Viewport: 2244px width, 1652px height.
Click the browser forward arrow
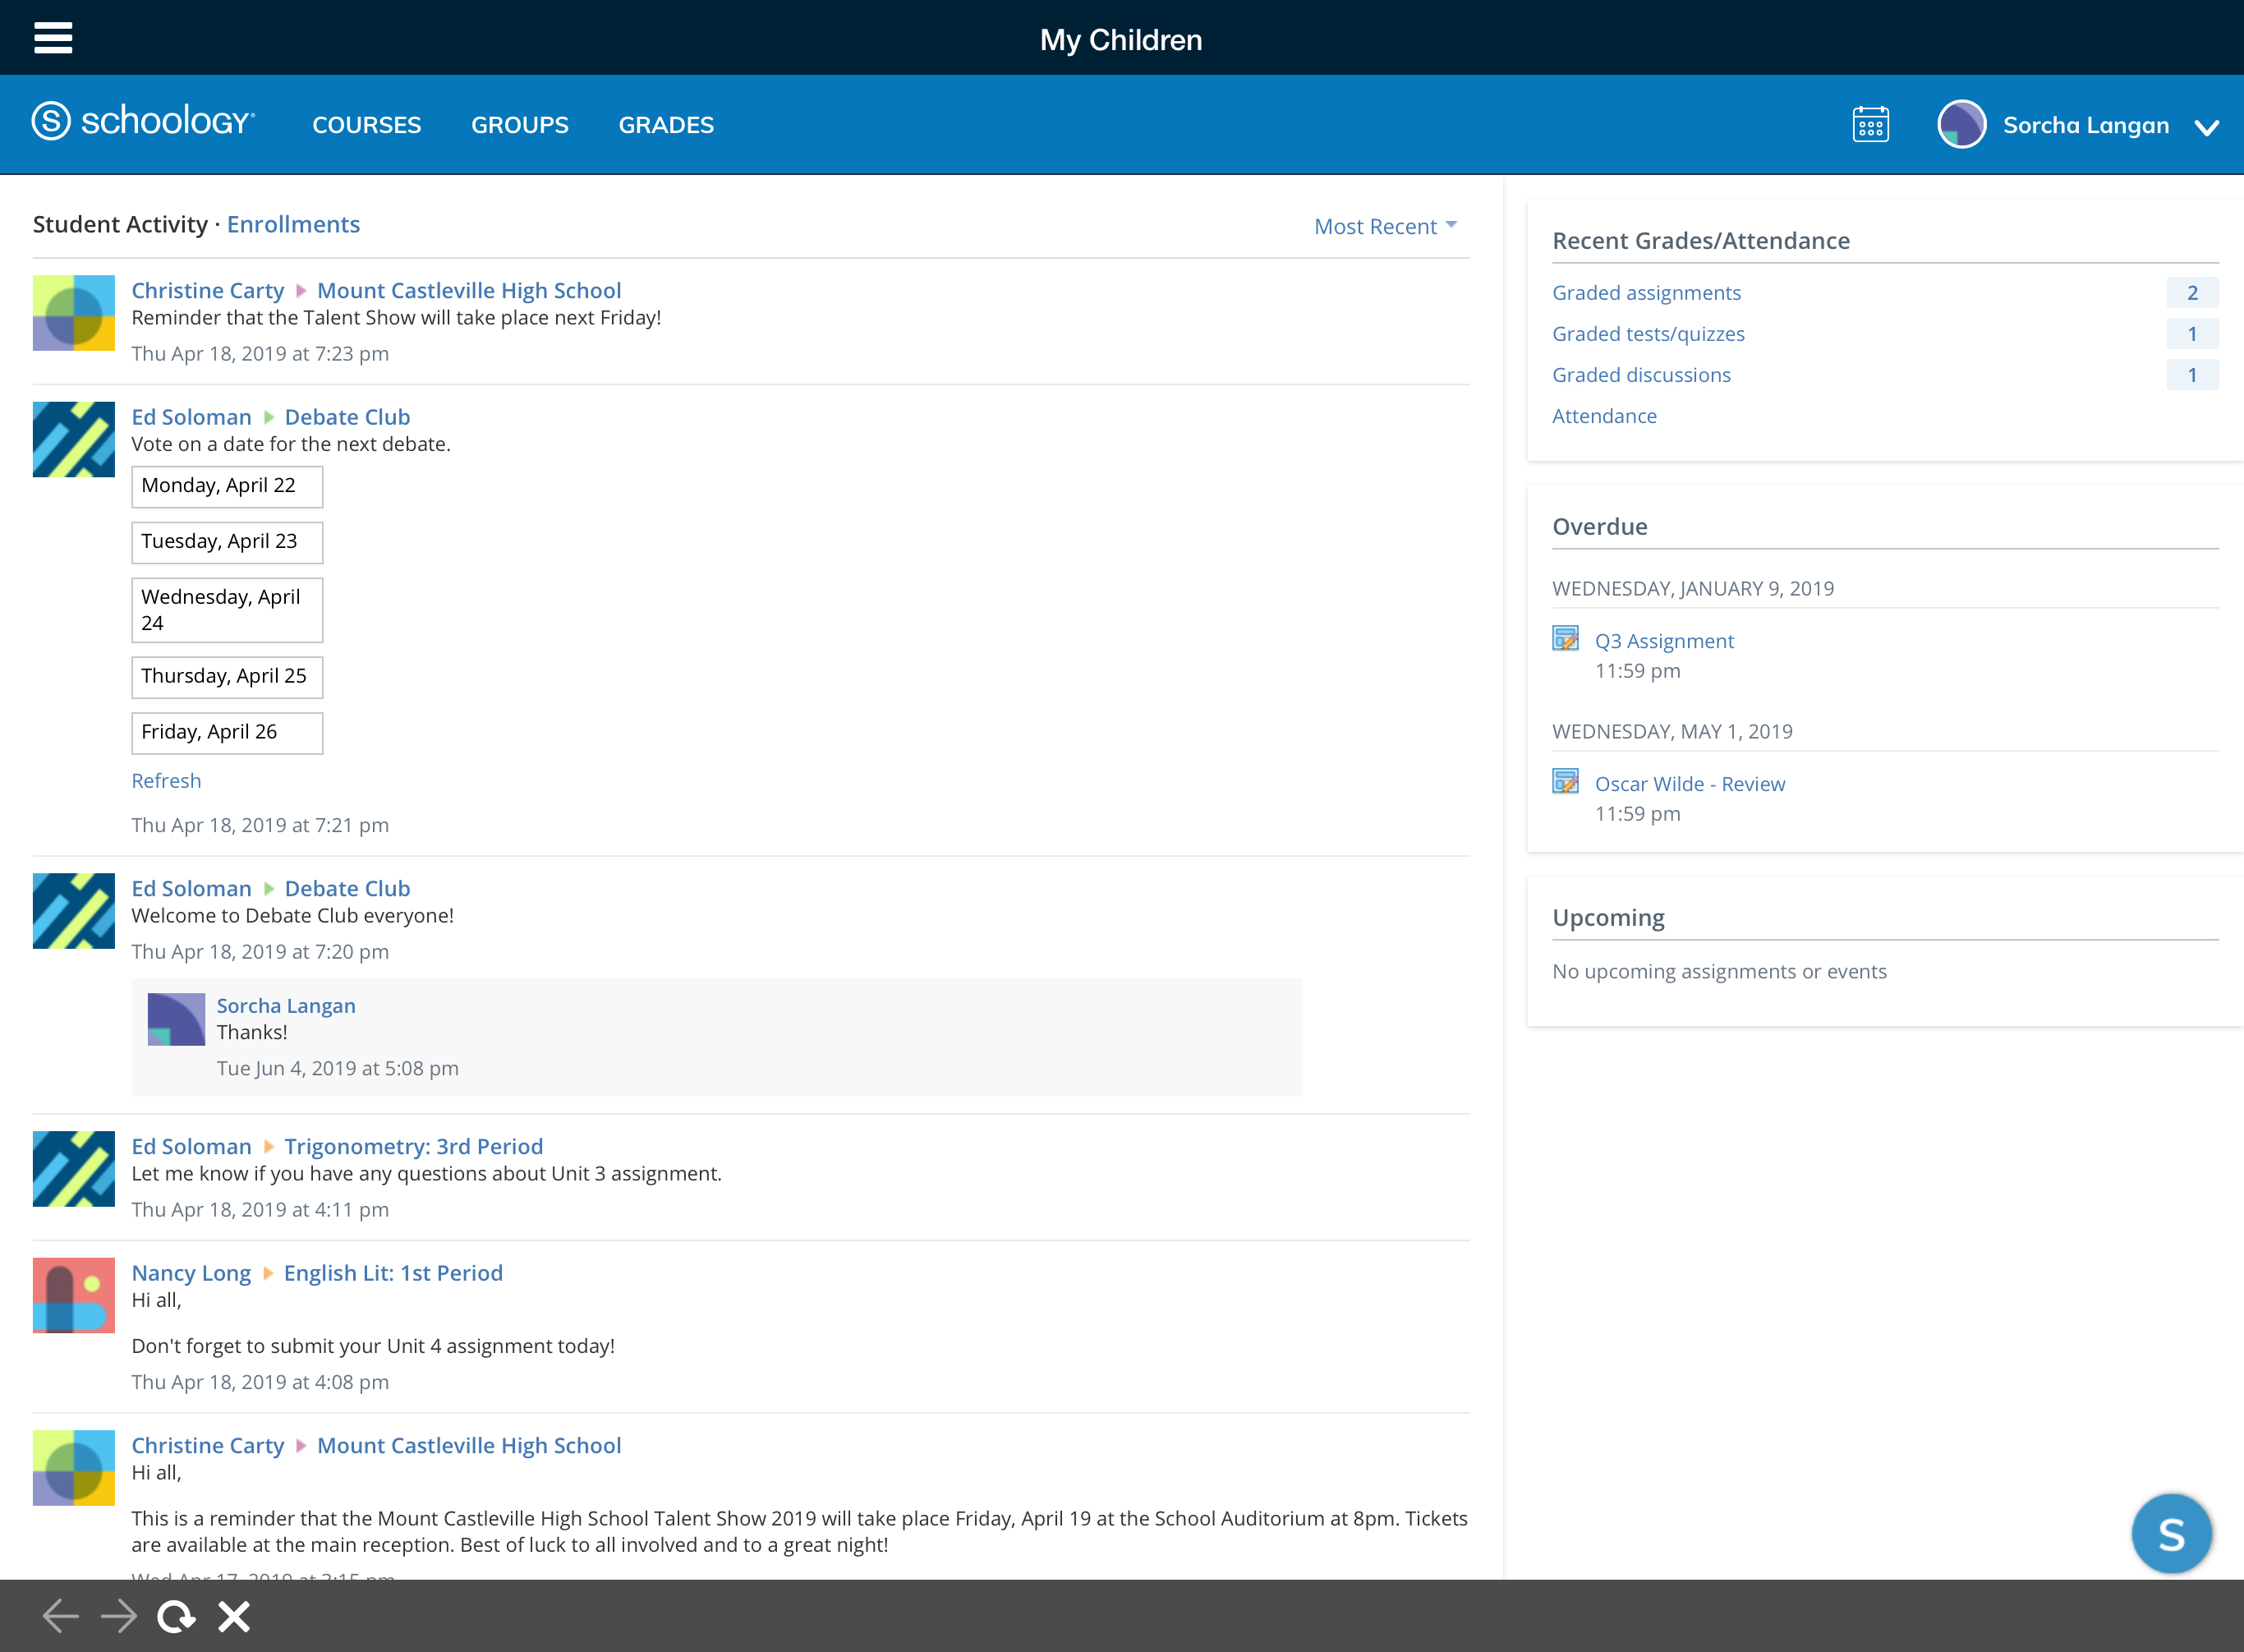click(x=119, y=1615)
